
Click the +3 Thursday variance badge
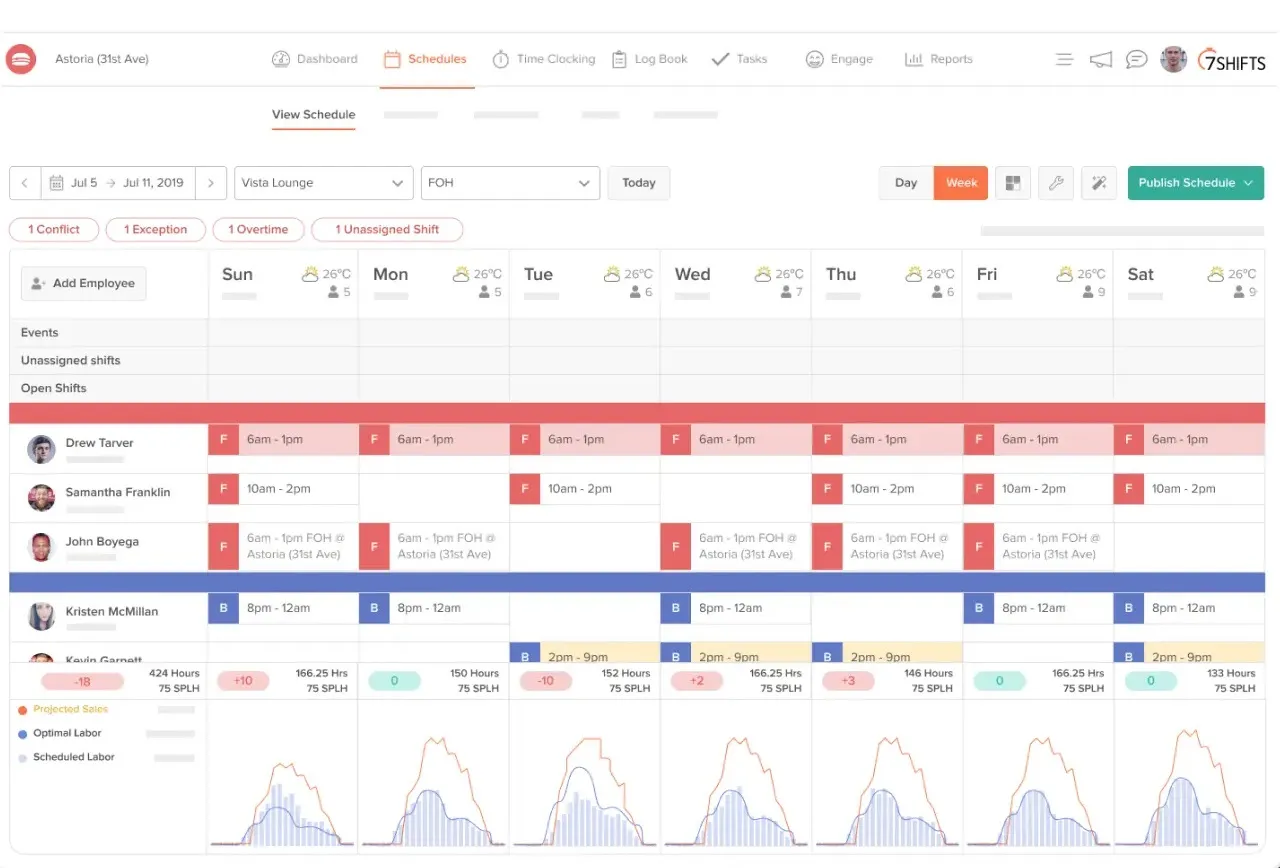[x=848, y=681]
